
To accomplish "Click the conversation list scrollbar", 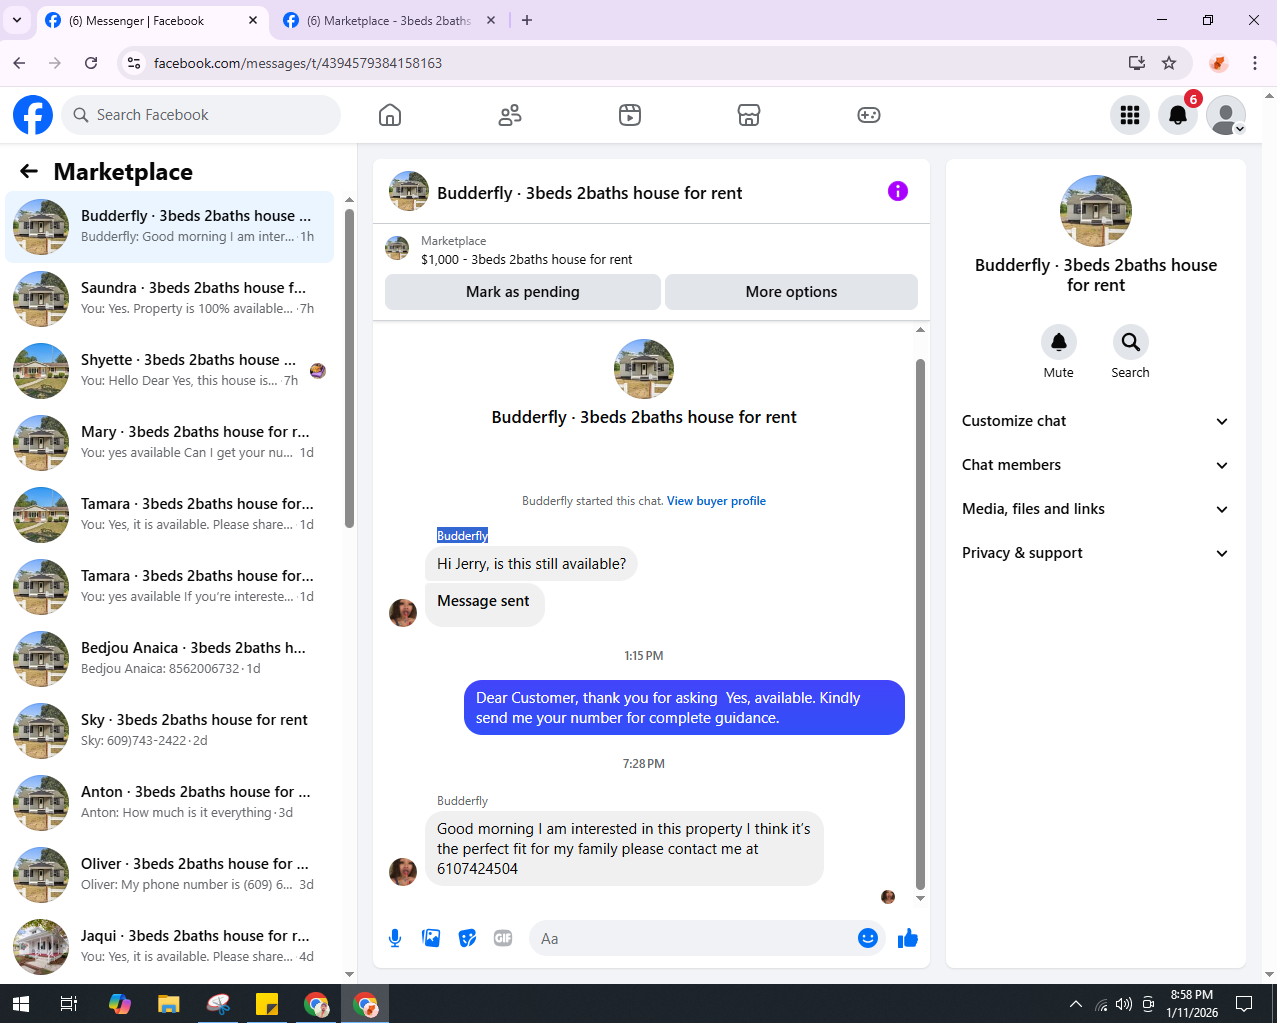I will coord(349,367).
